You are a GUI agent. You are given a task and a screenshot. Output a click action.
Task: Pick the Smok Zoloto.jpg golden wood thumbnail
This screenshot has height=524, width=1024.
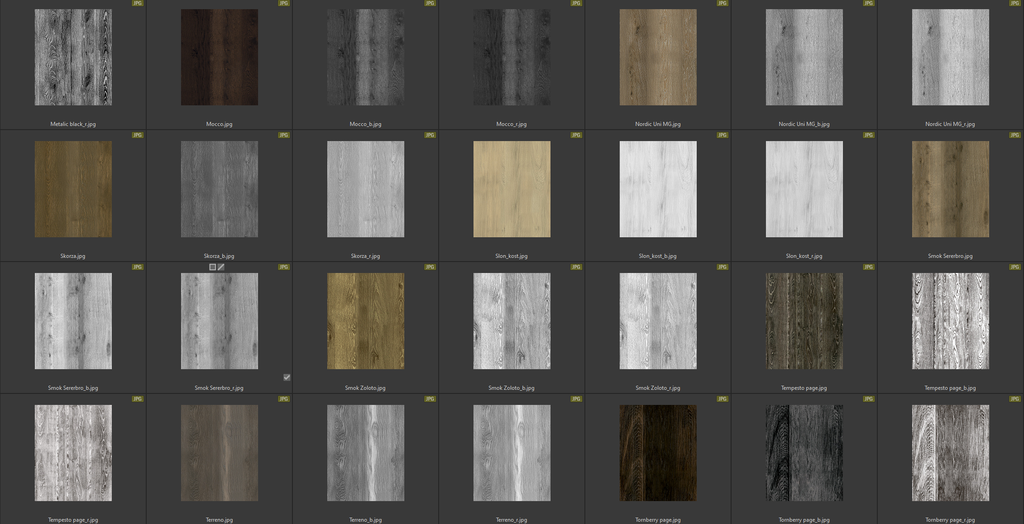366,321
